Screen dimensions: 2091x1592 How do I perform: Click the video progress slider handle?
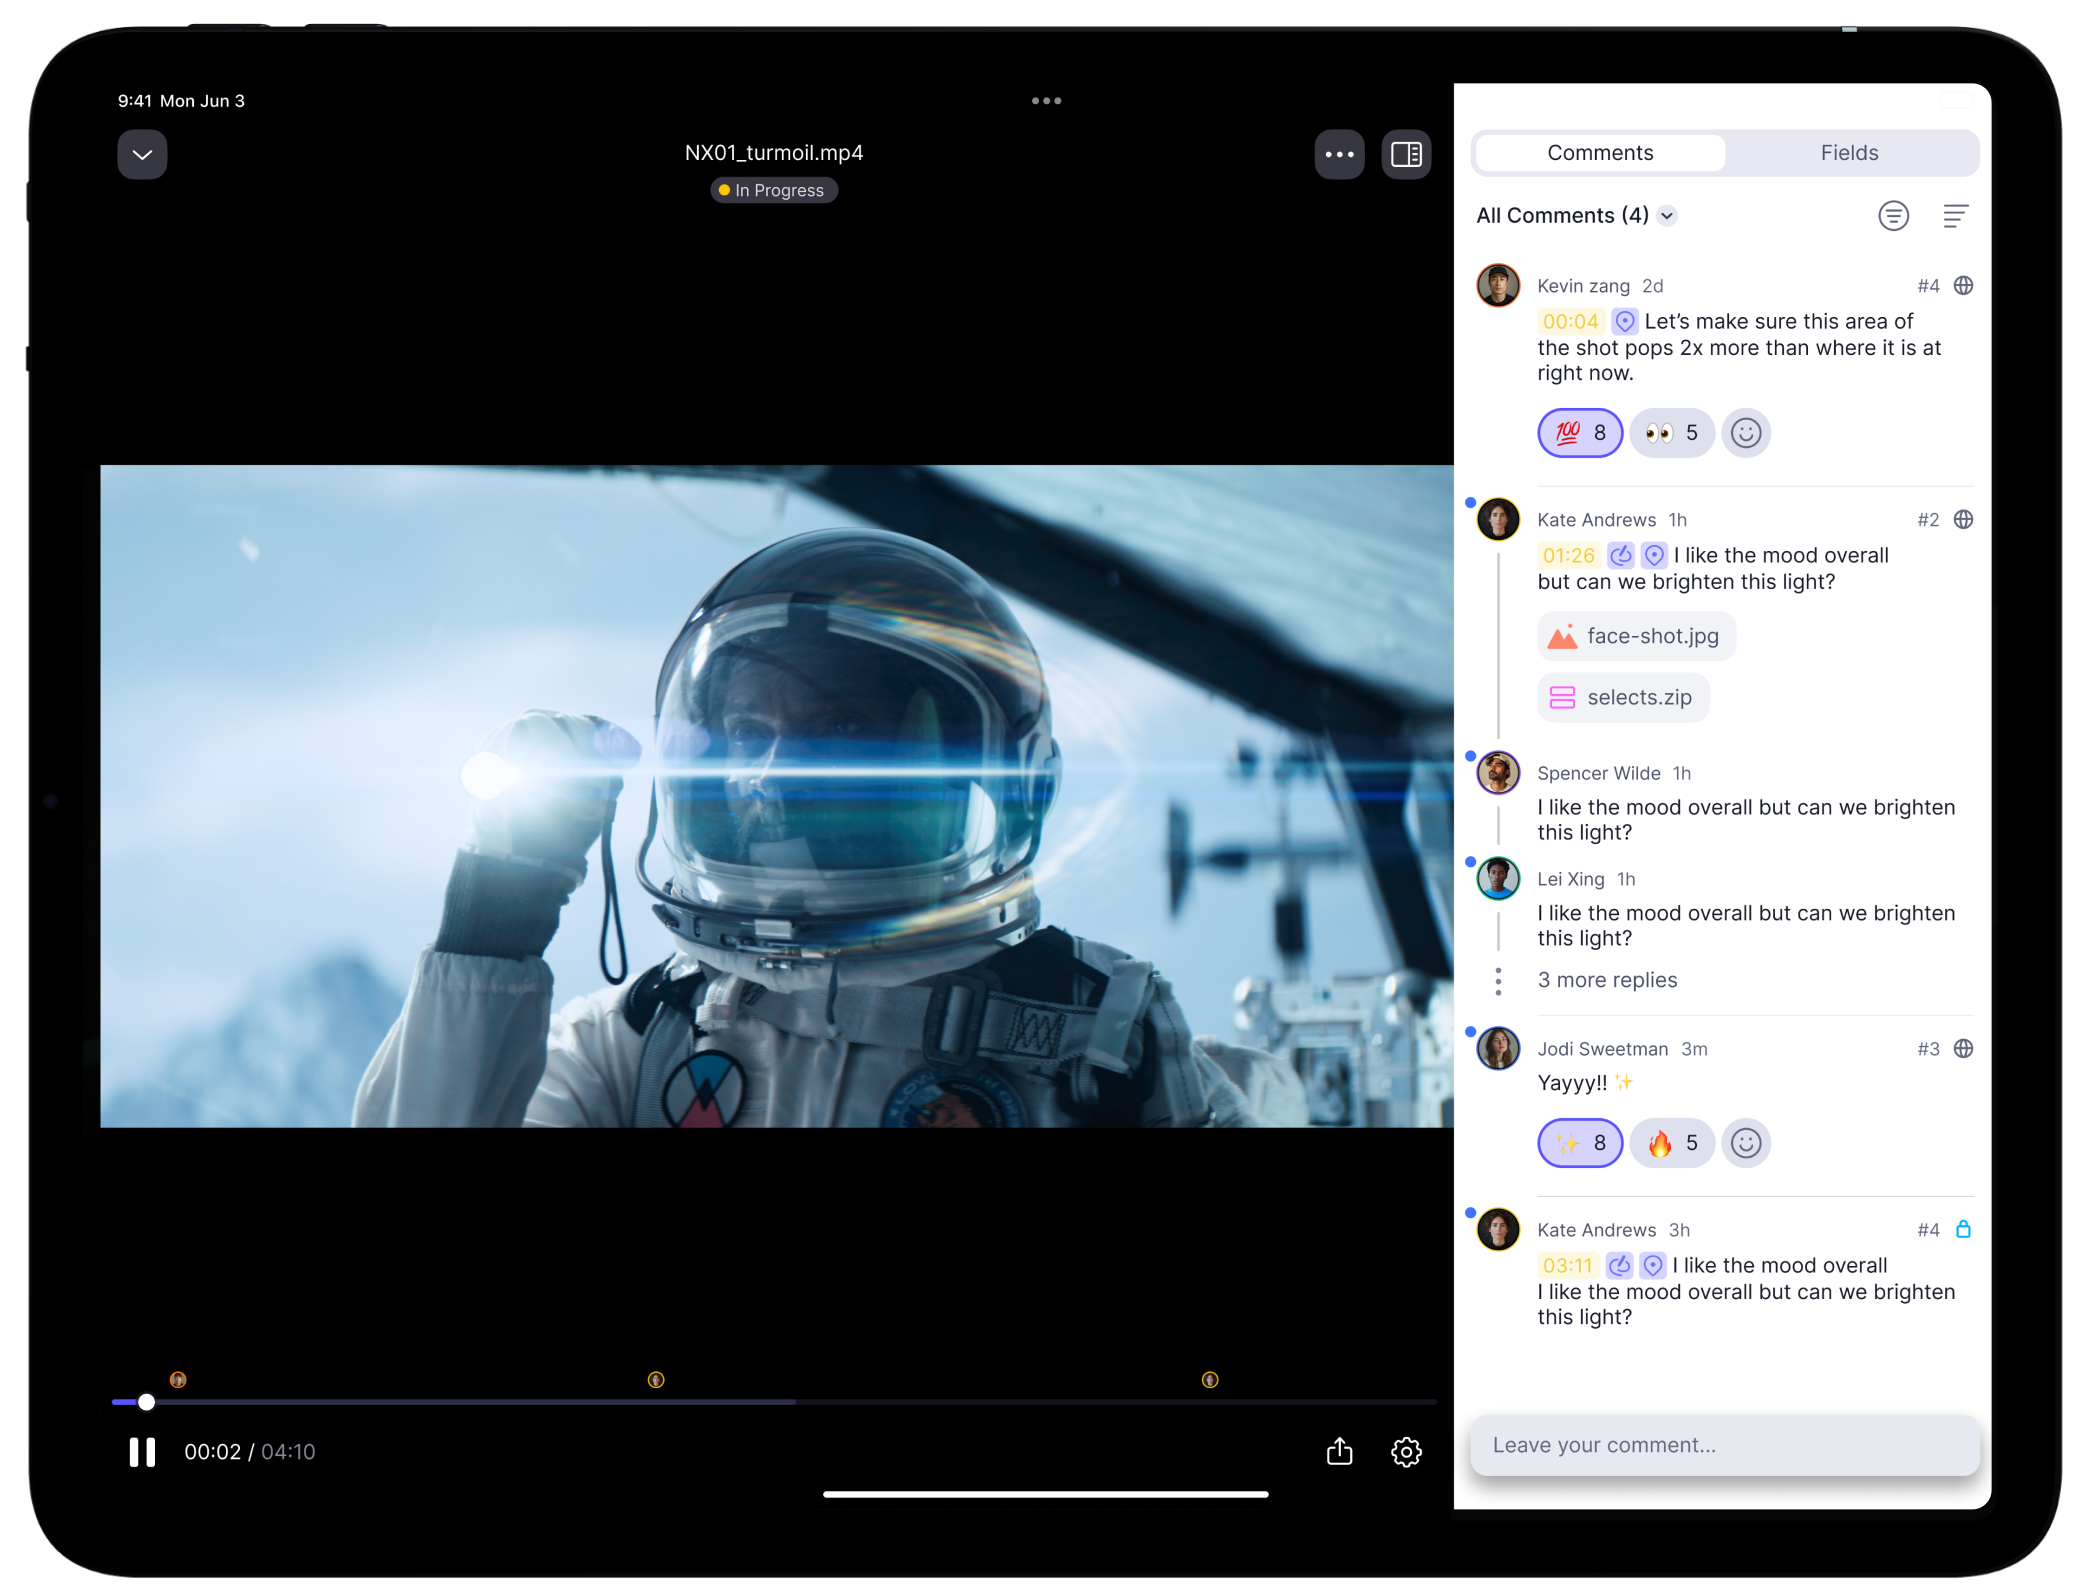[146, 1402]
